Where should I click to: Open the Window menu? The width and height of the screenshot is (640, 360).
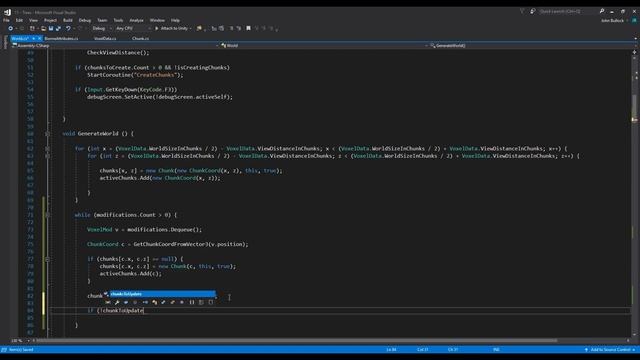coord(157,20)
